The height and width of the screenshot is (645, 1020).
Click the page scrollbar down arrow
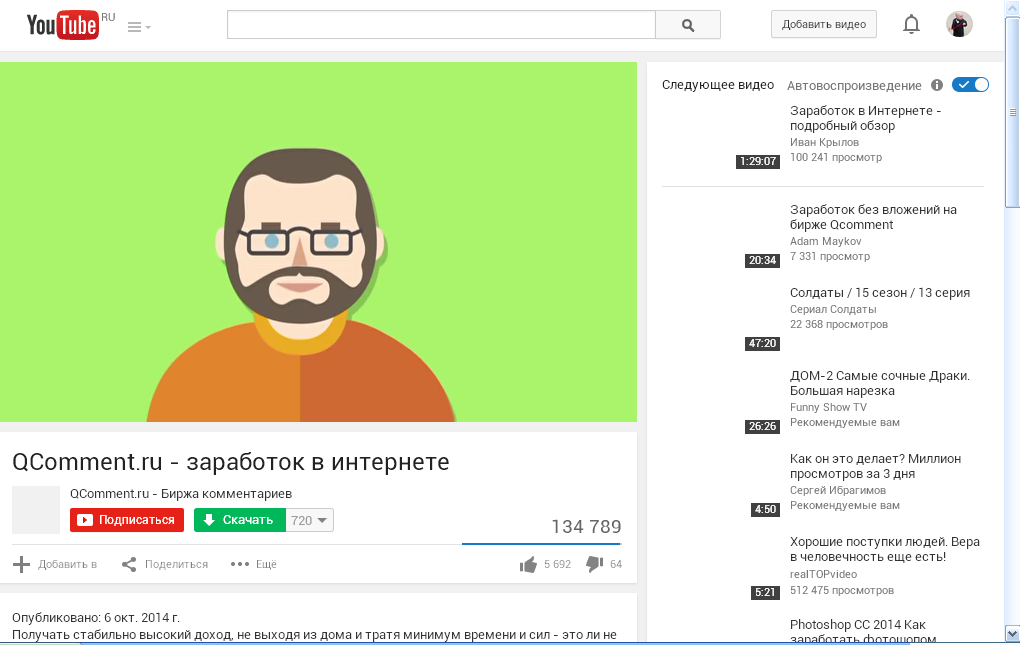(x=1012, y=633)
